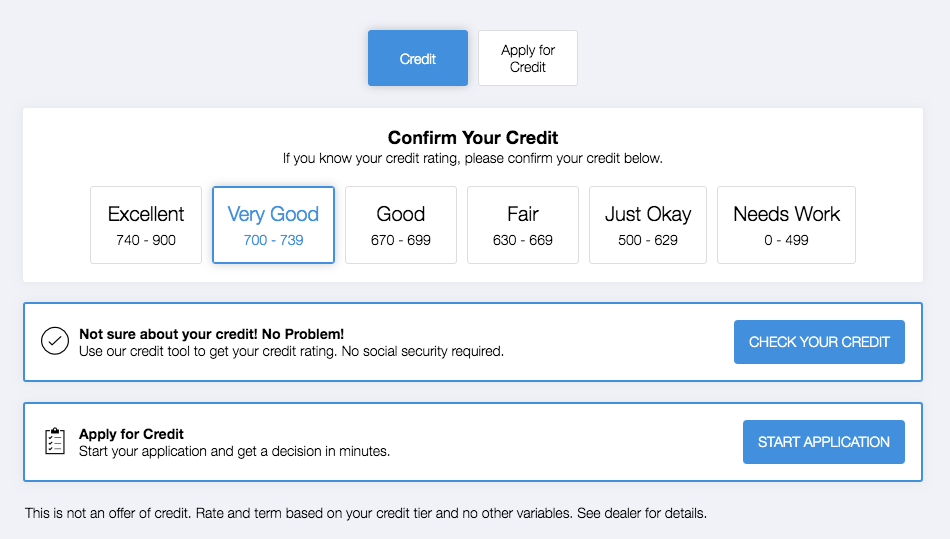Image resolution: width=950 pixels, height=539 pixels.
Task: Click the 'not an offer of credit' disclaimer
Action: (366, 513)
